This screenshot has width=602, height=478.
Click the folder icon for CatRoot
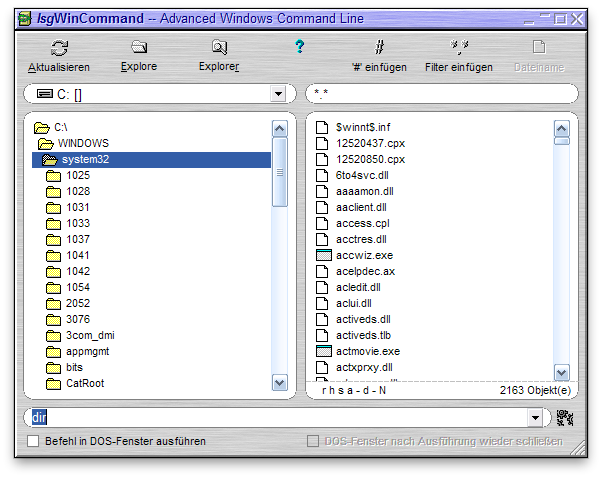coord(53,384)
